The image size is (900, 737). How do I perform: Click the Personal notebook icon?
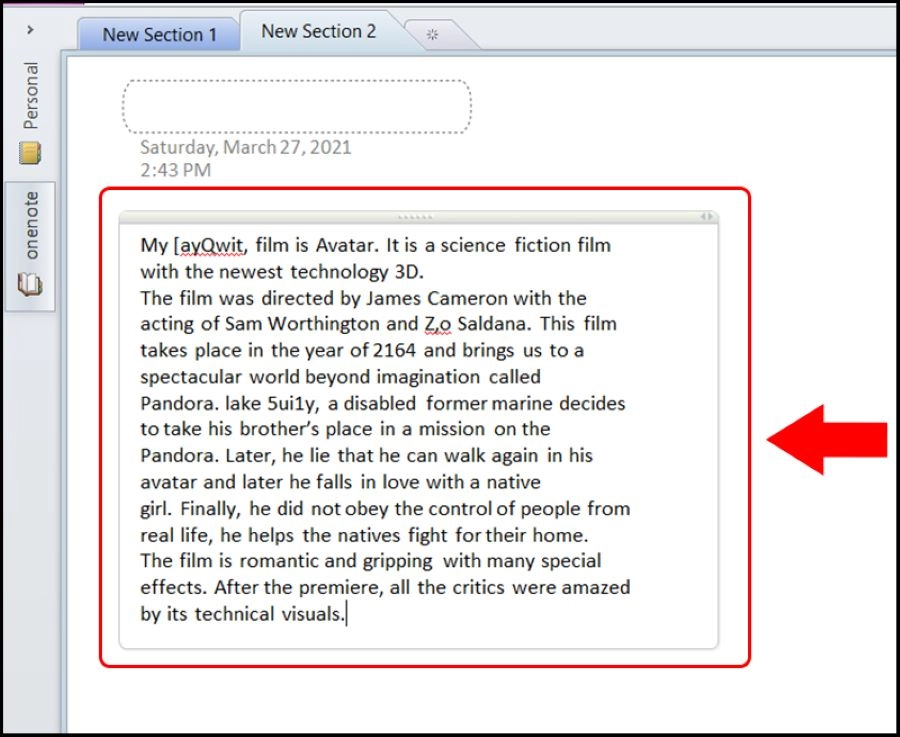(x=30, y=152)
